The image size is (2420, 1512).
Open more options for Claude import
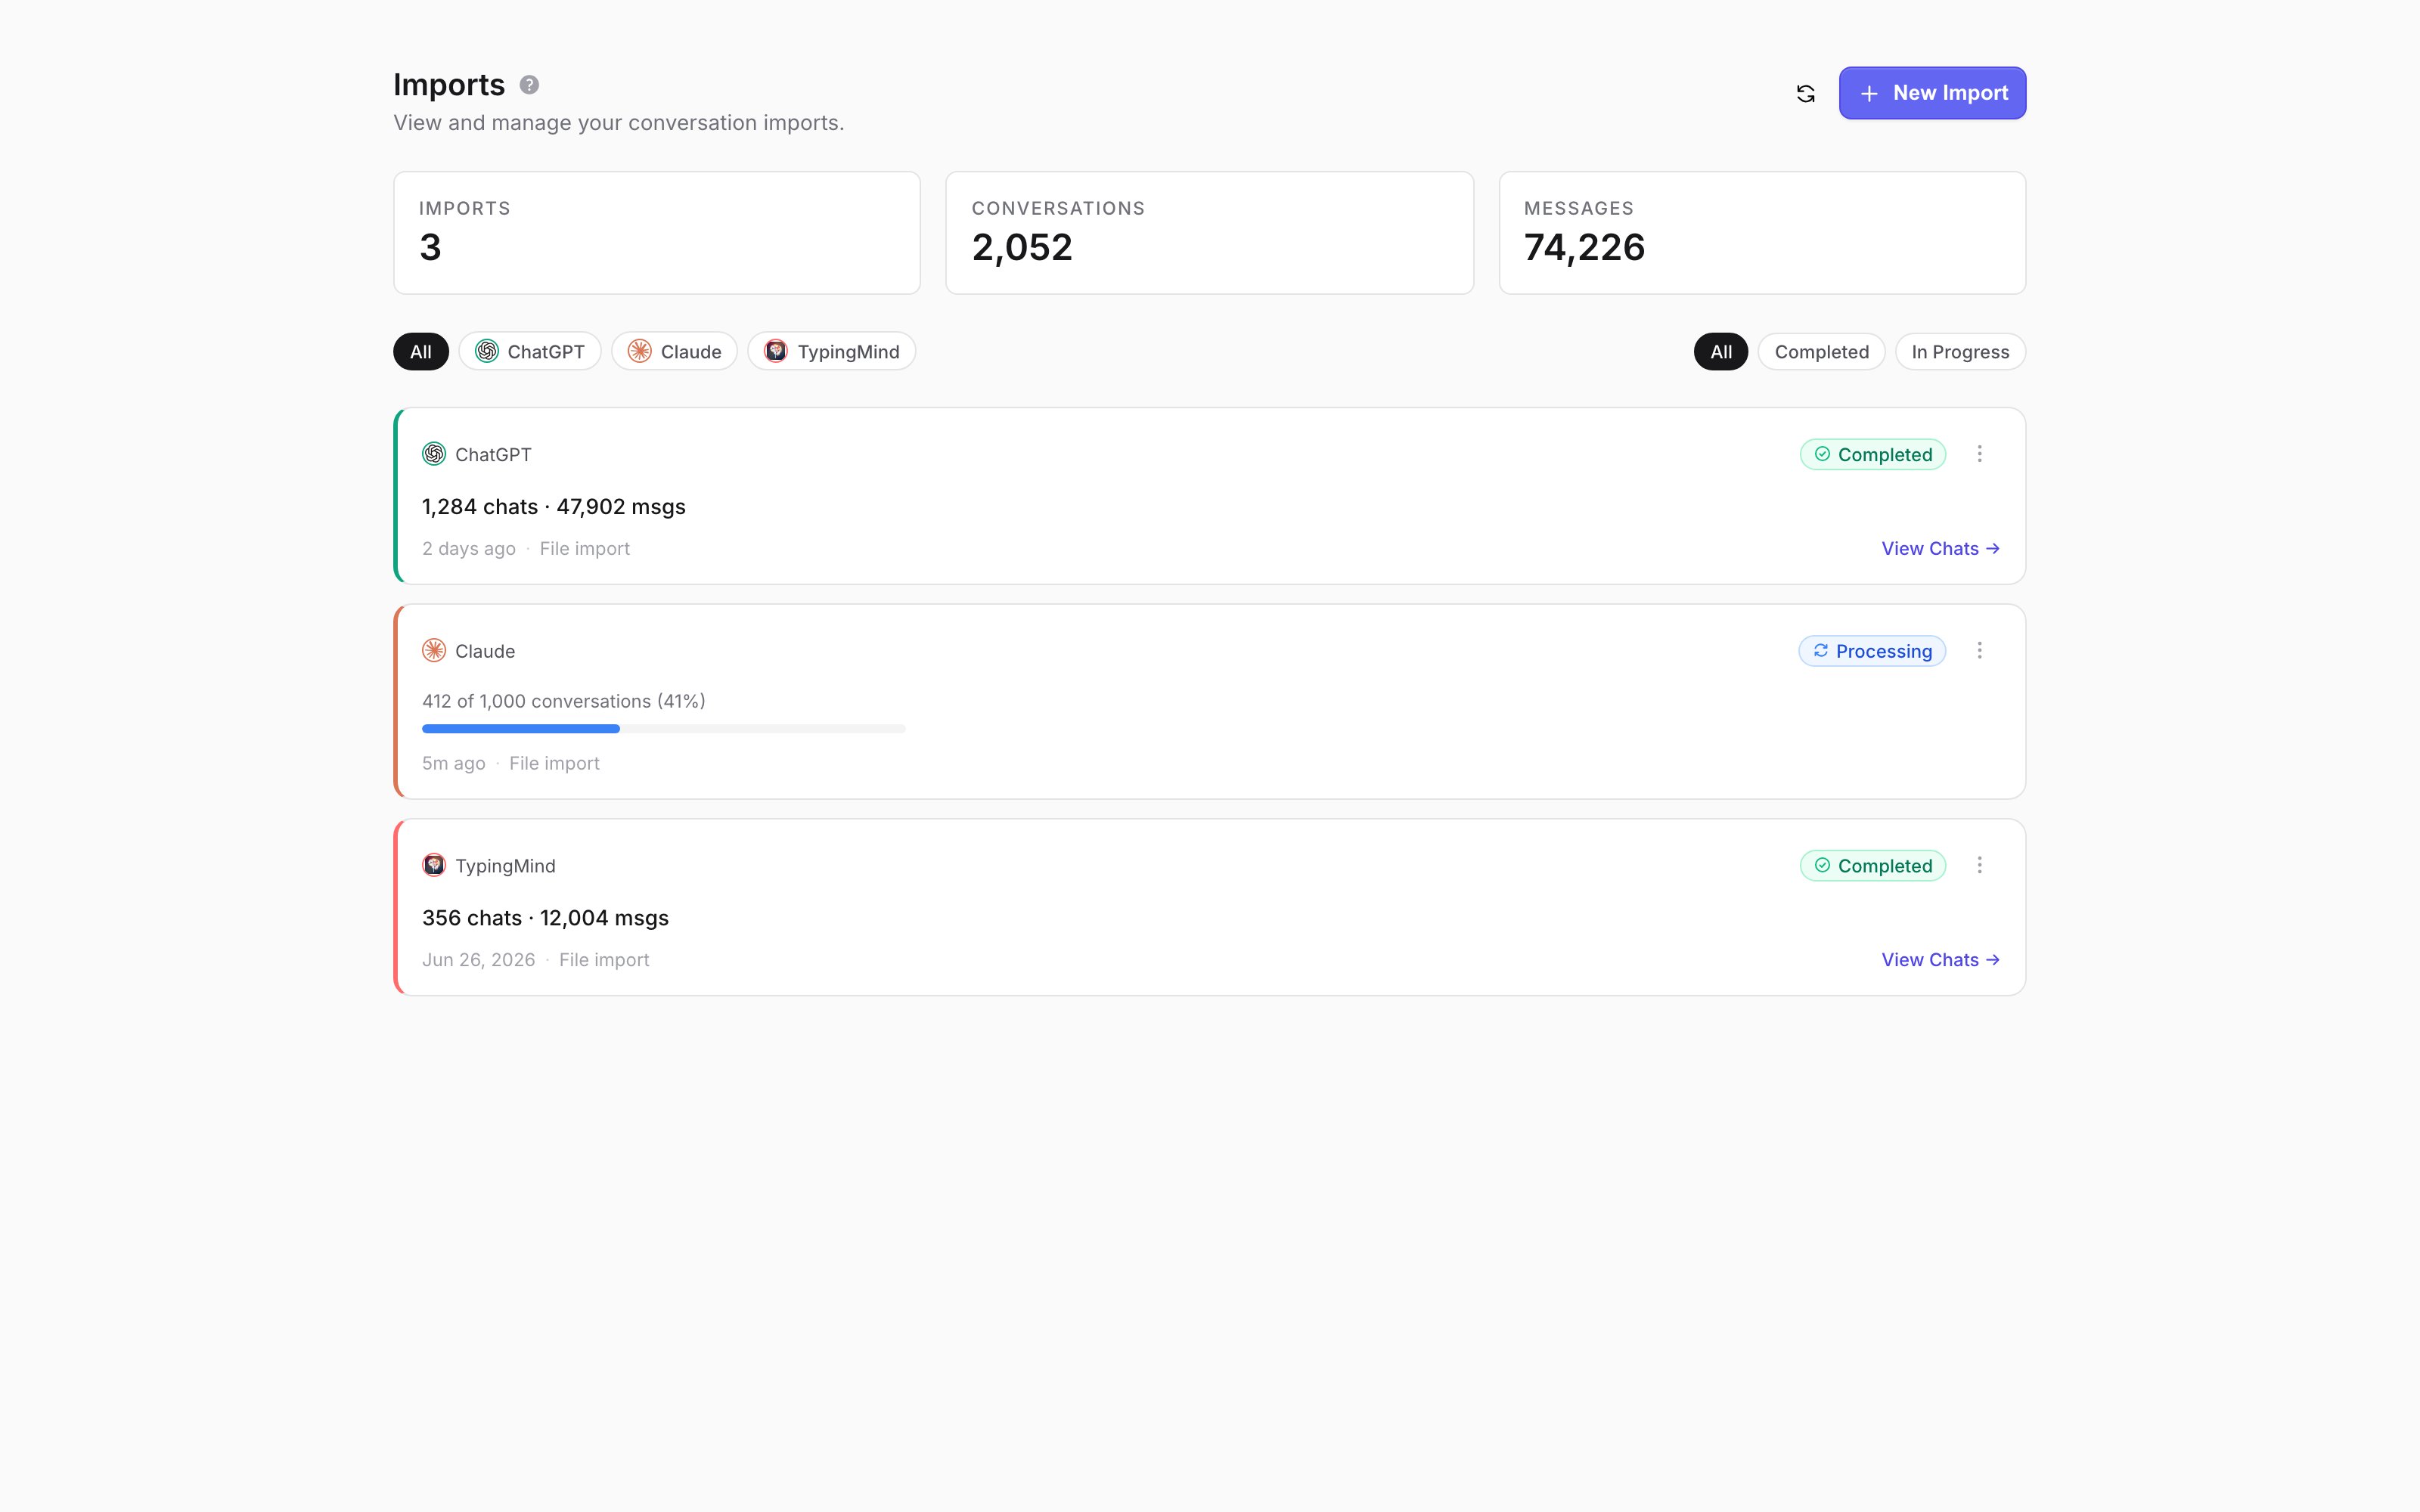coord(1979,651)
